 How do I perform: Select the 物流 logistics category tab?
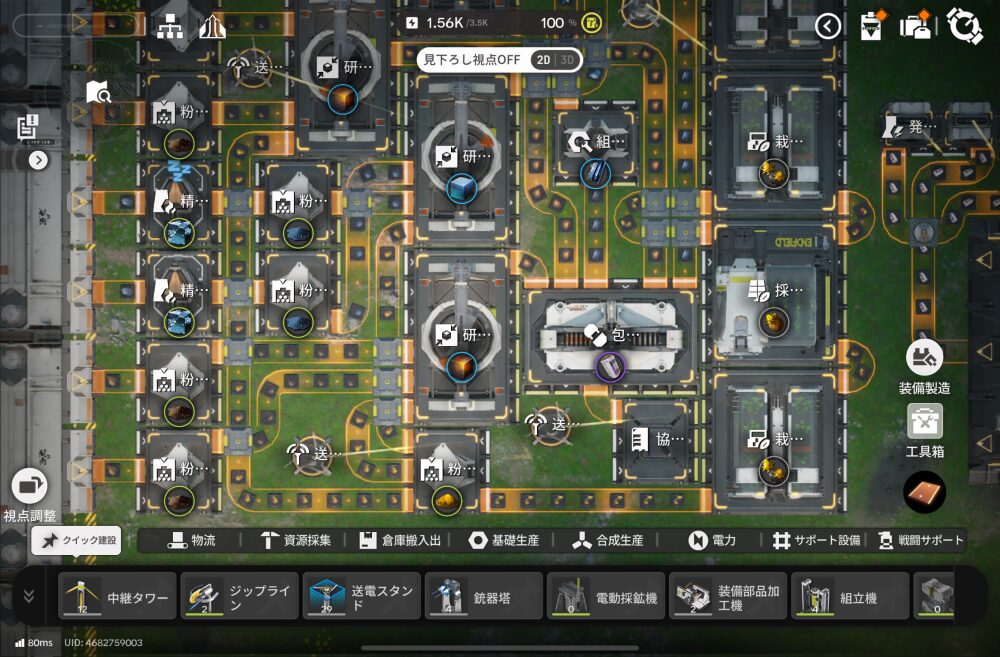point(191,540)
